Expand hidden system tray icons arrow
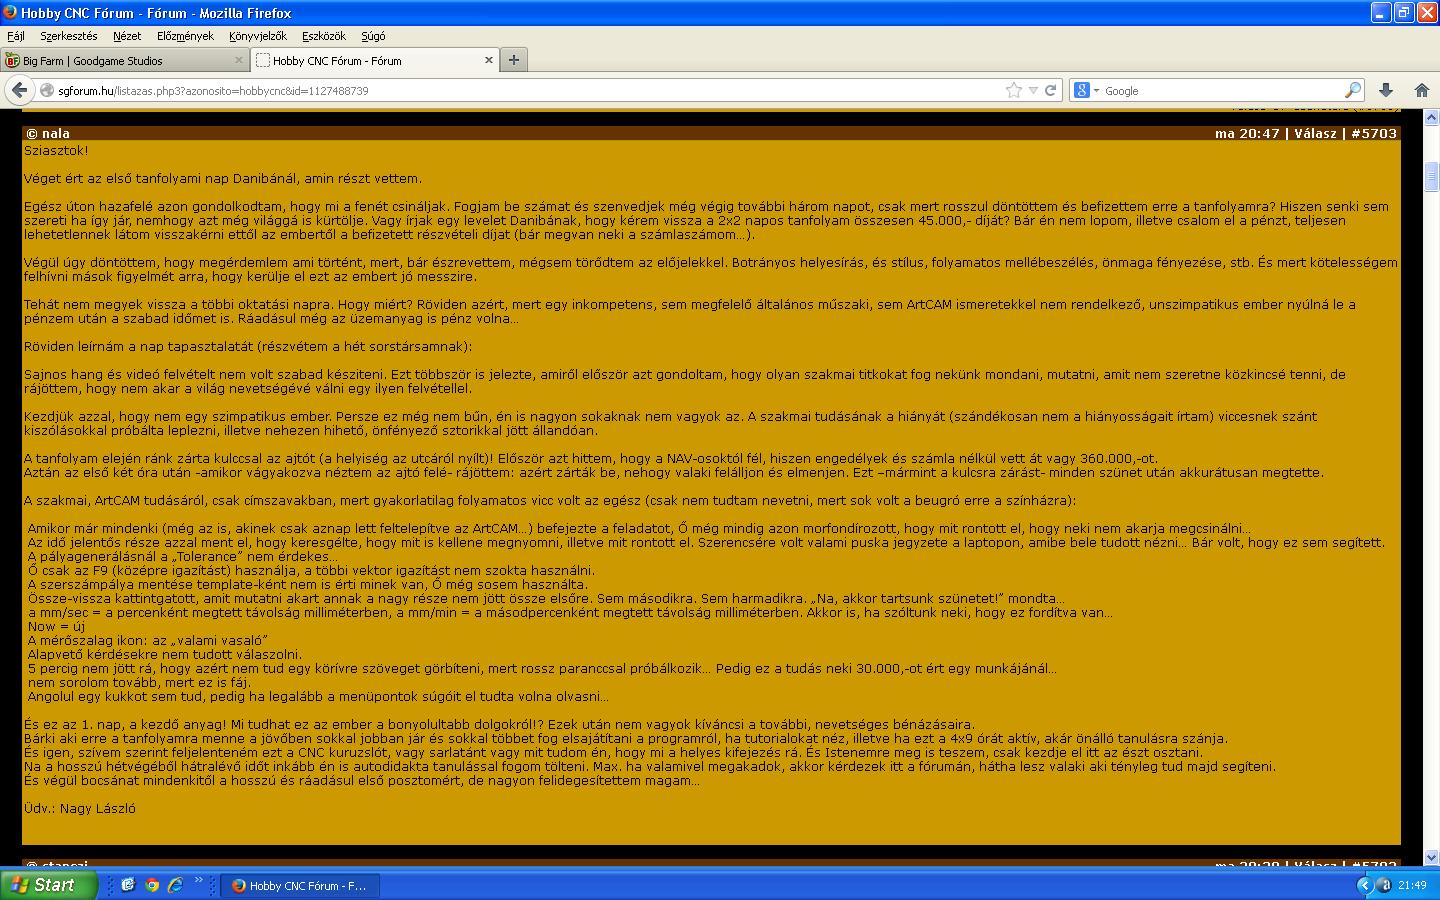The image size is (1440, 900). pos(1364,885)
